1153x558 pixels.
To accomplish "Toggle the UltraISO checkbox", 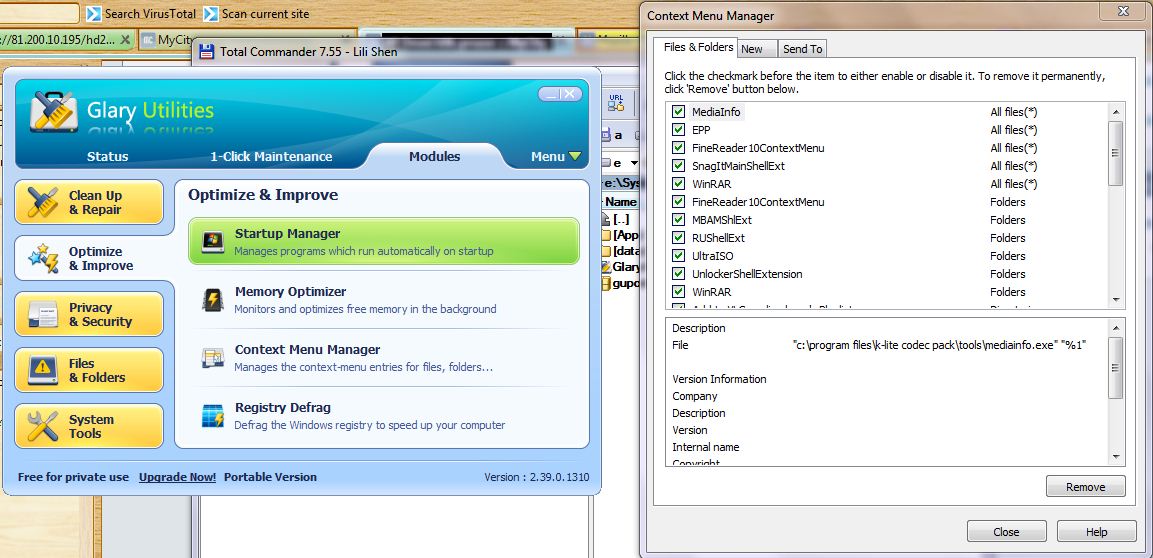I will tap(678, 256).
